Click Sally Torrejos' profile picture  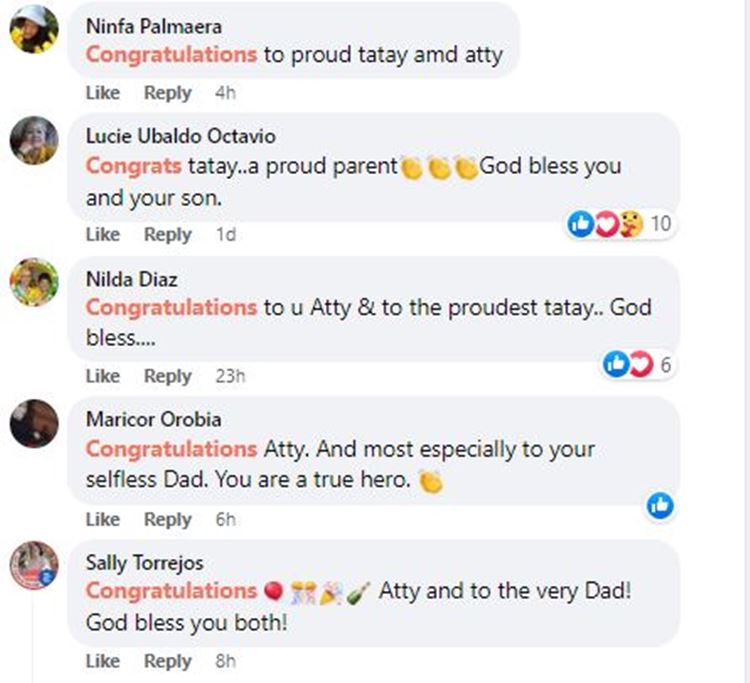tap(34, 566)
